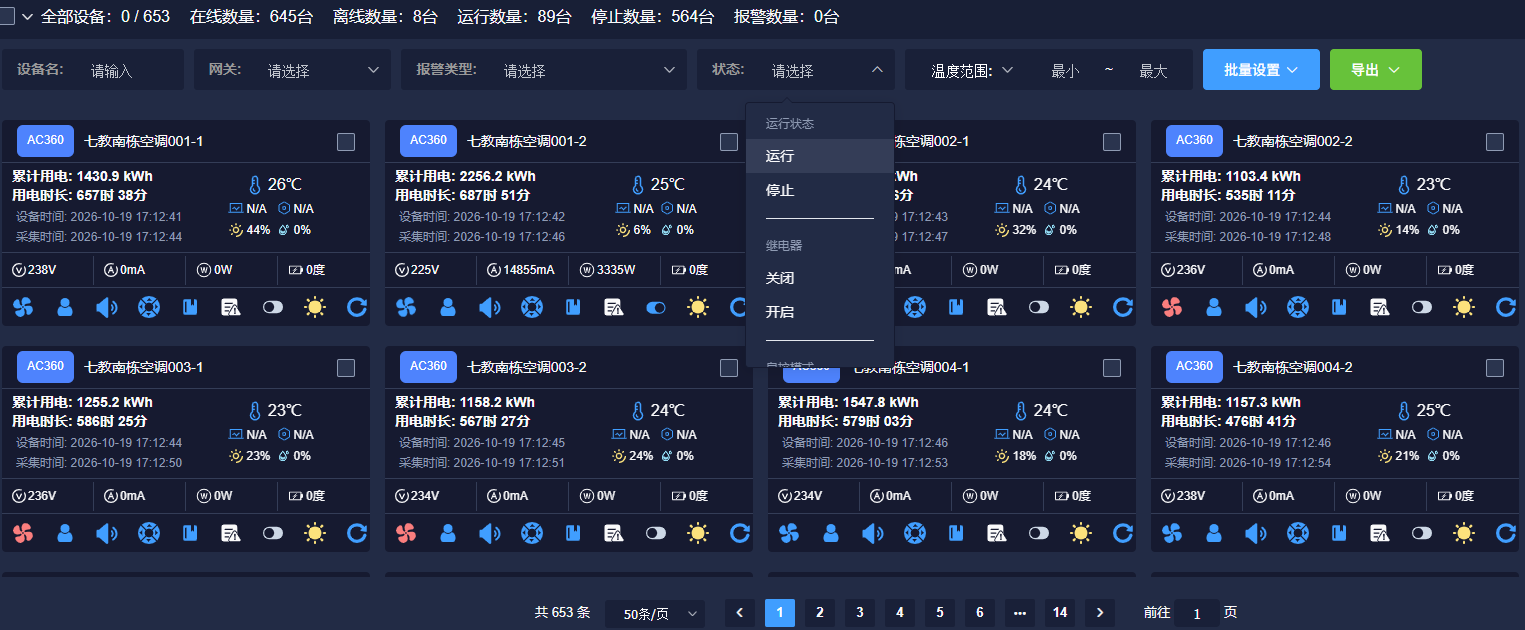Viewport: 1525px width, 630px height.
Task: Expand the 温度范围 selector chevron
Action: 1007,70
